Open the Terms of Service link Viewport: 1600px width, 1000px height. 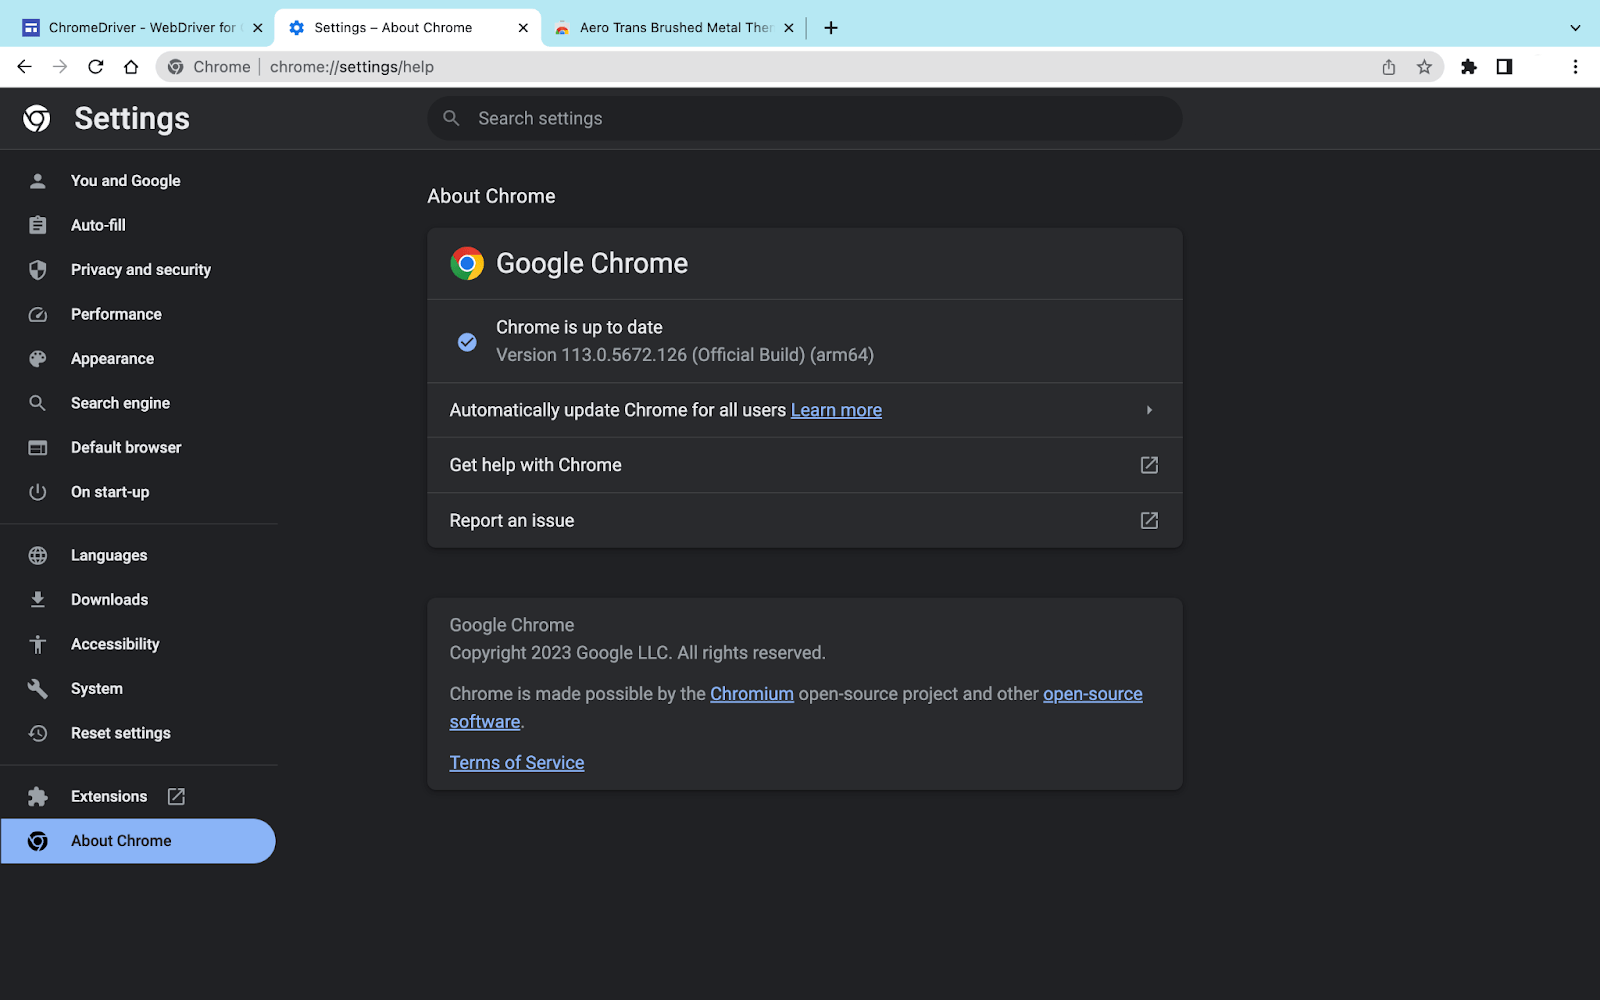coord(516,762)
